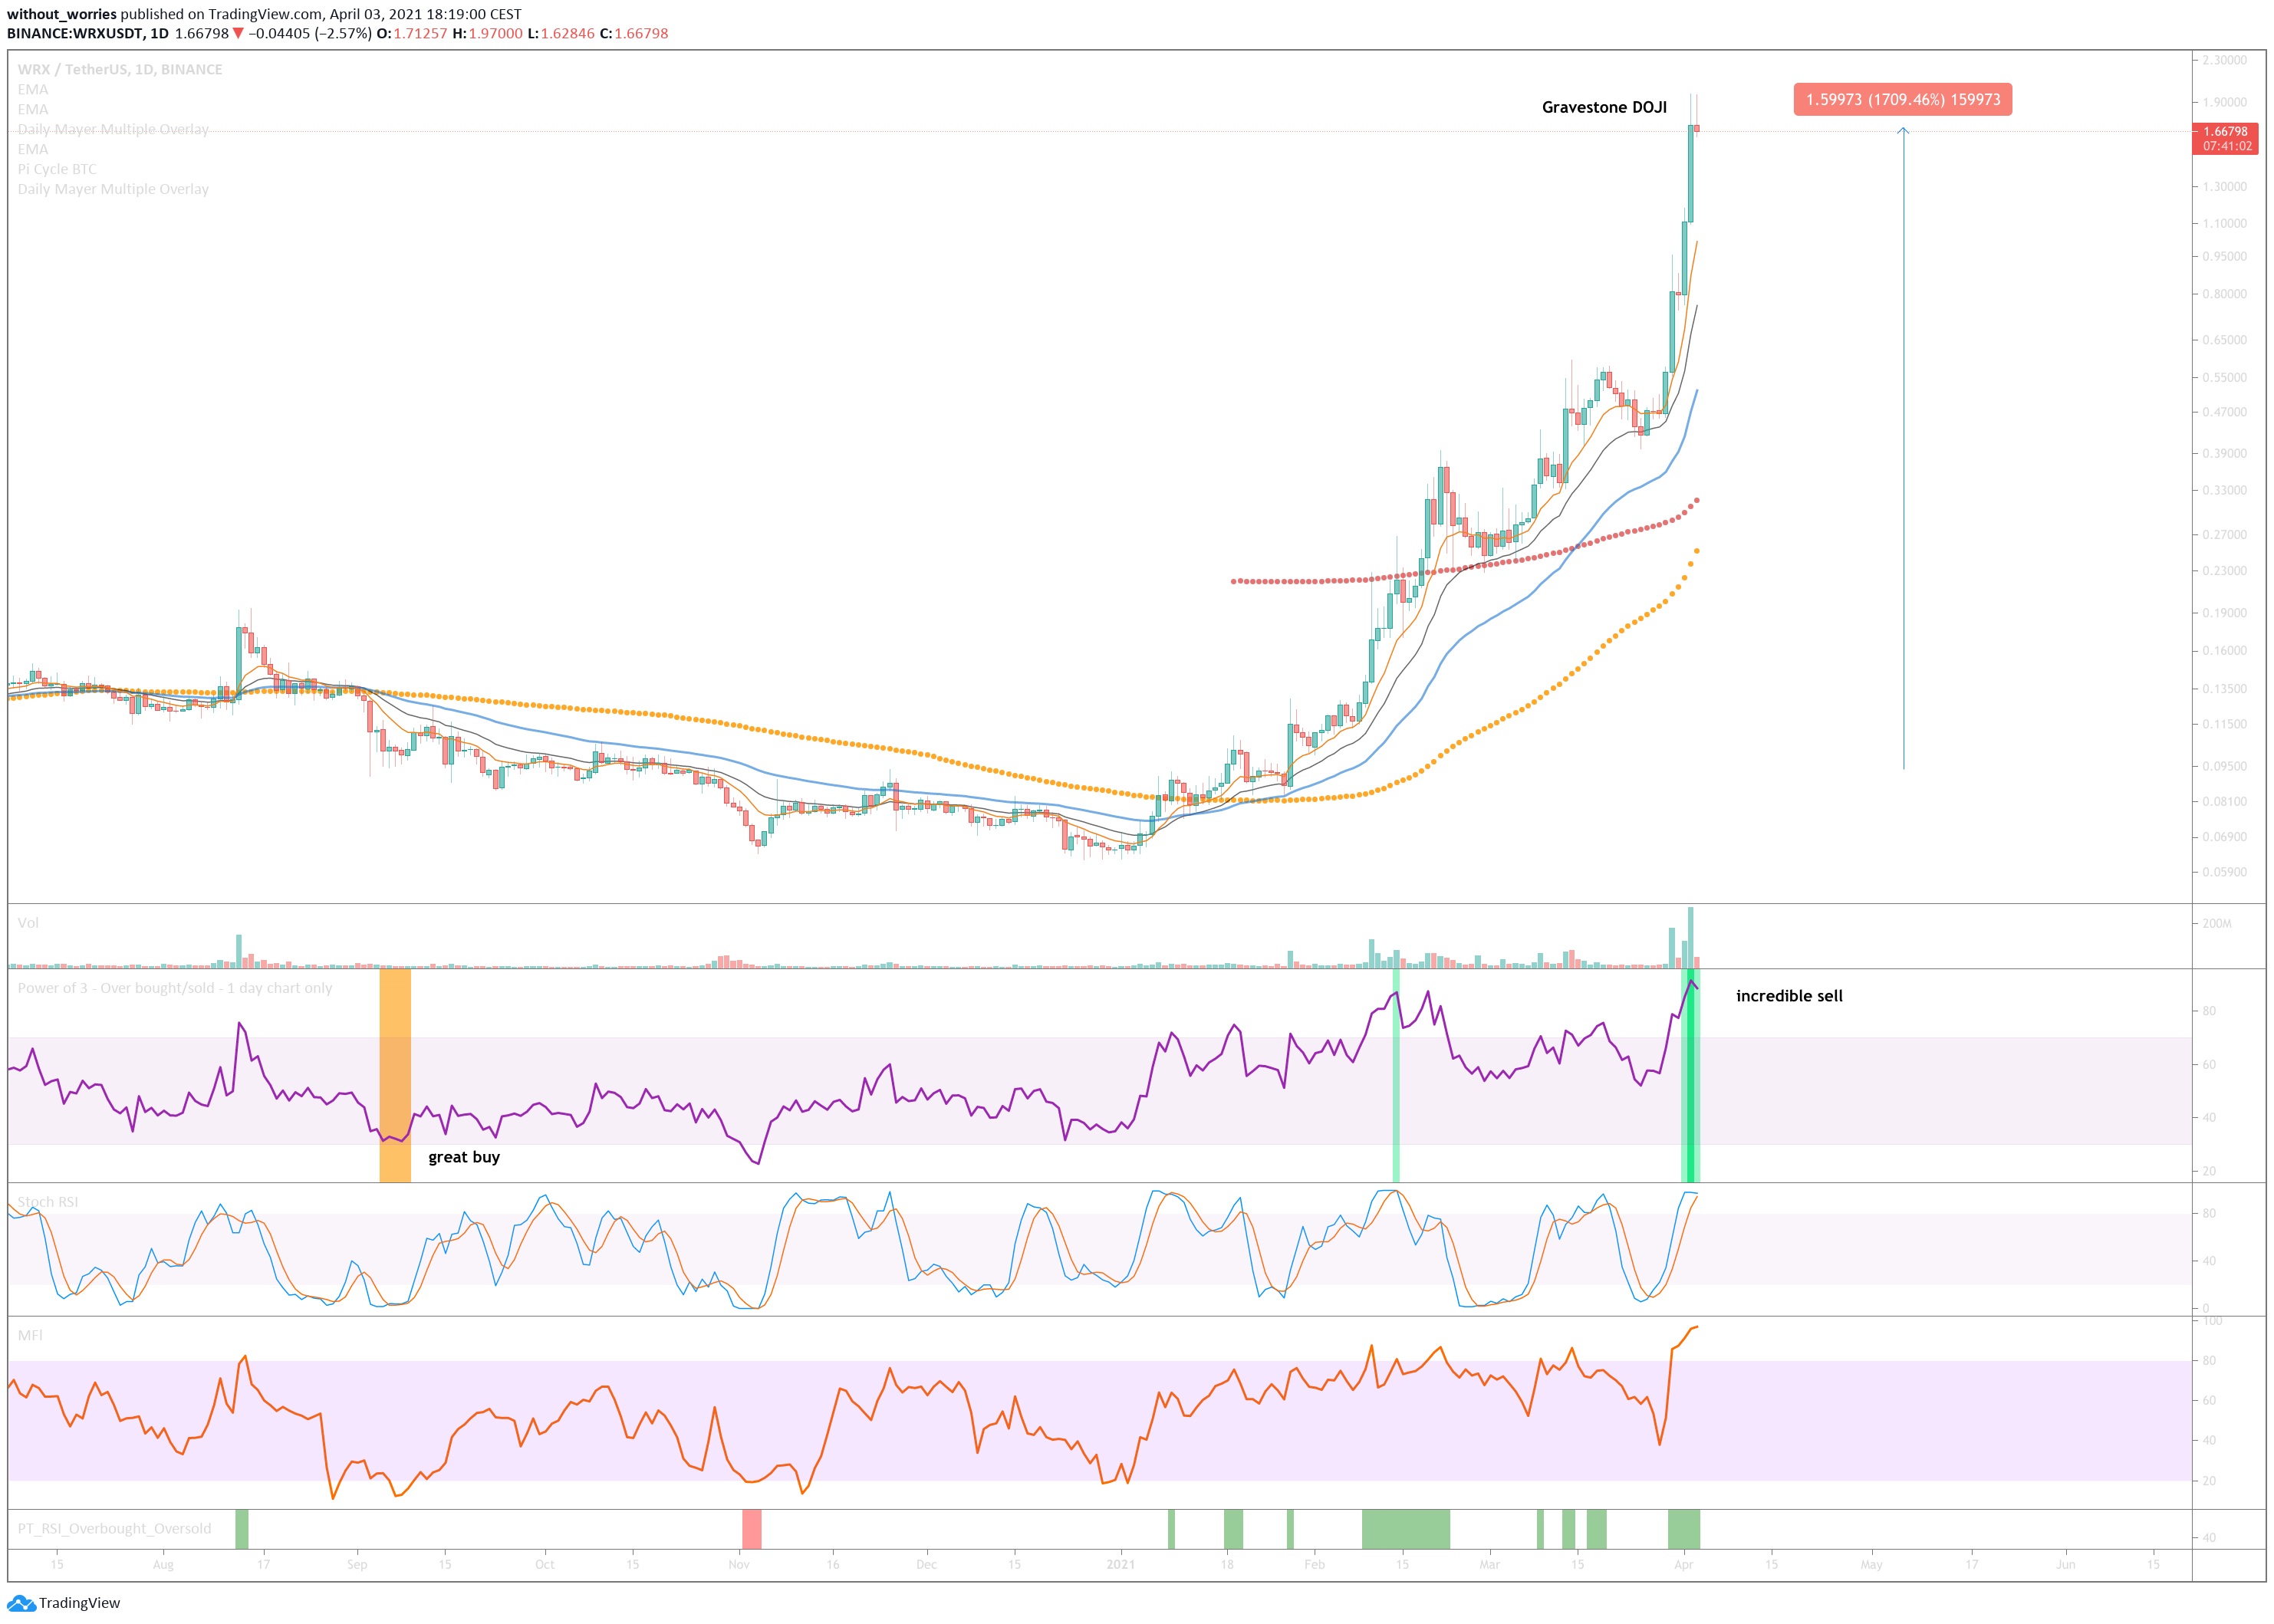
Task: Click the TradingView wordmark text
Action: pyautogui.click(x=80, y=1603)
